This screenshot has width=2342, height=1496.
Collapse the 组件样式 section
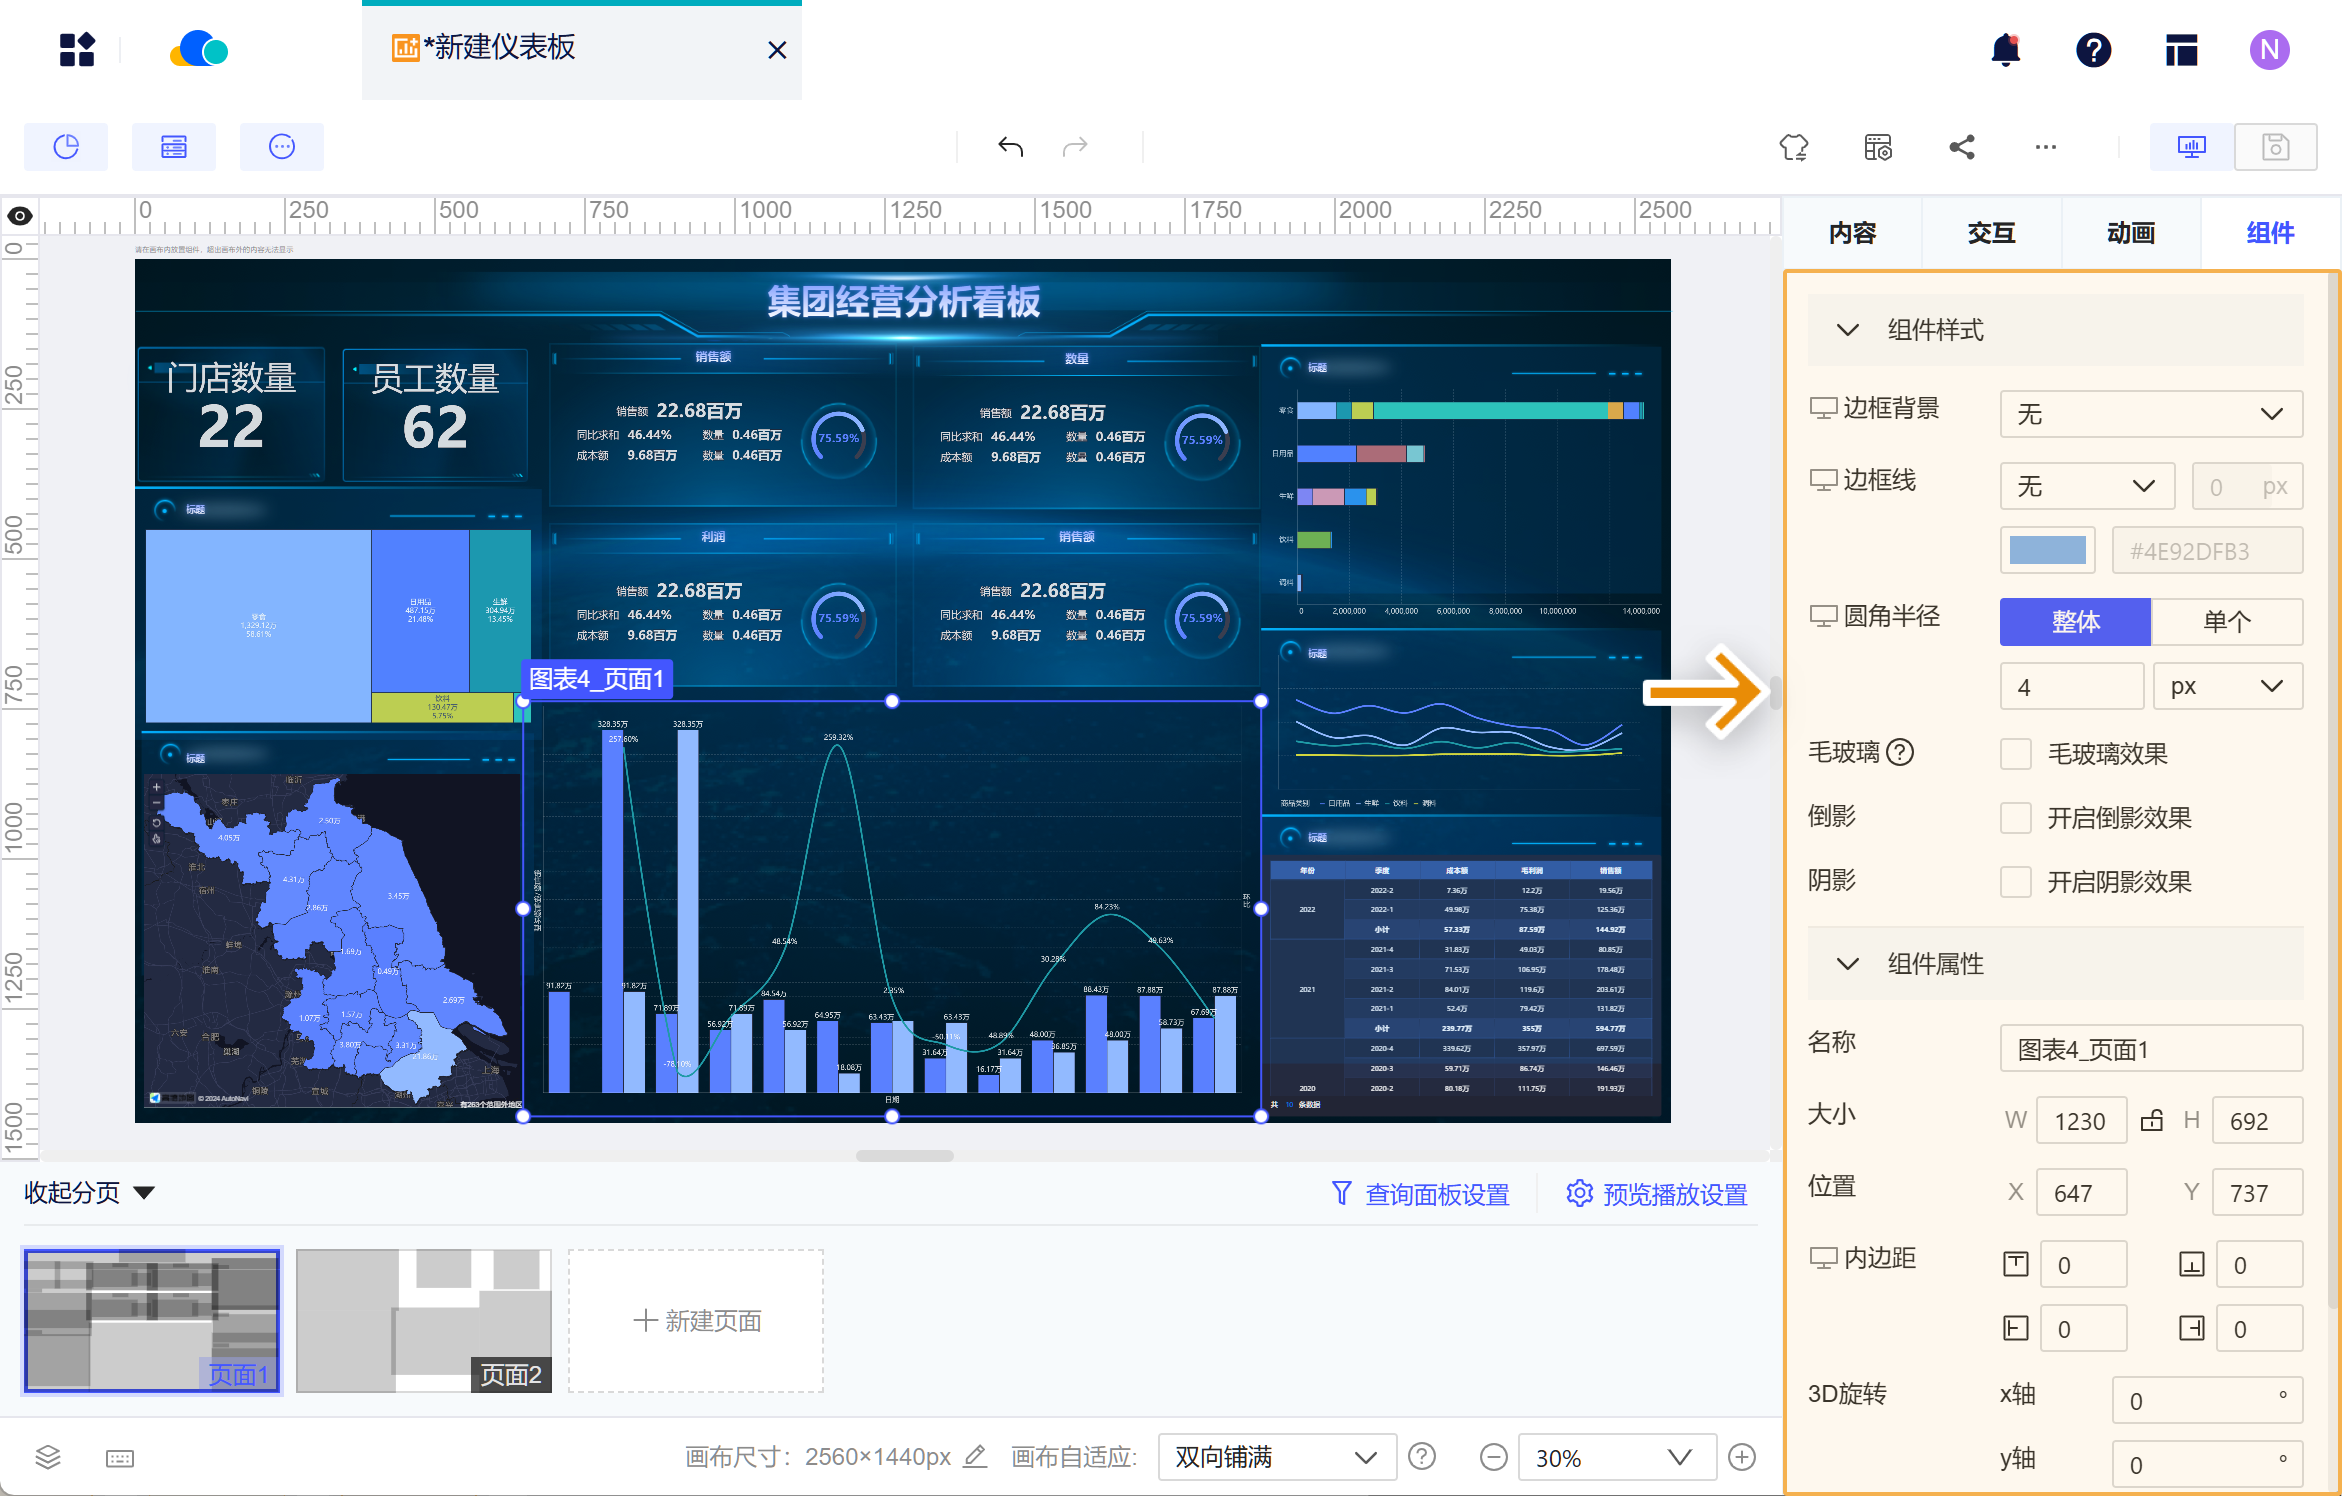1847,330
